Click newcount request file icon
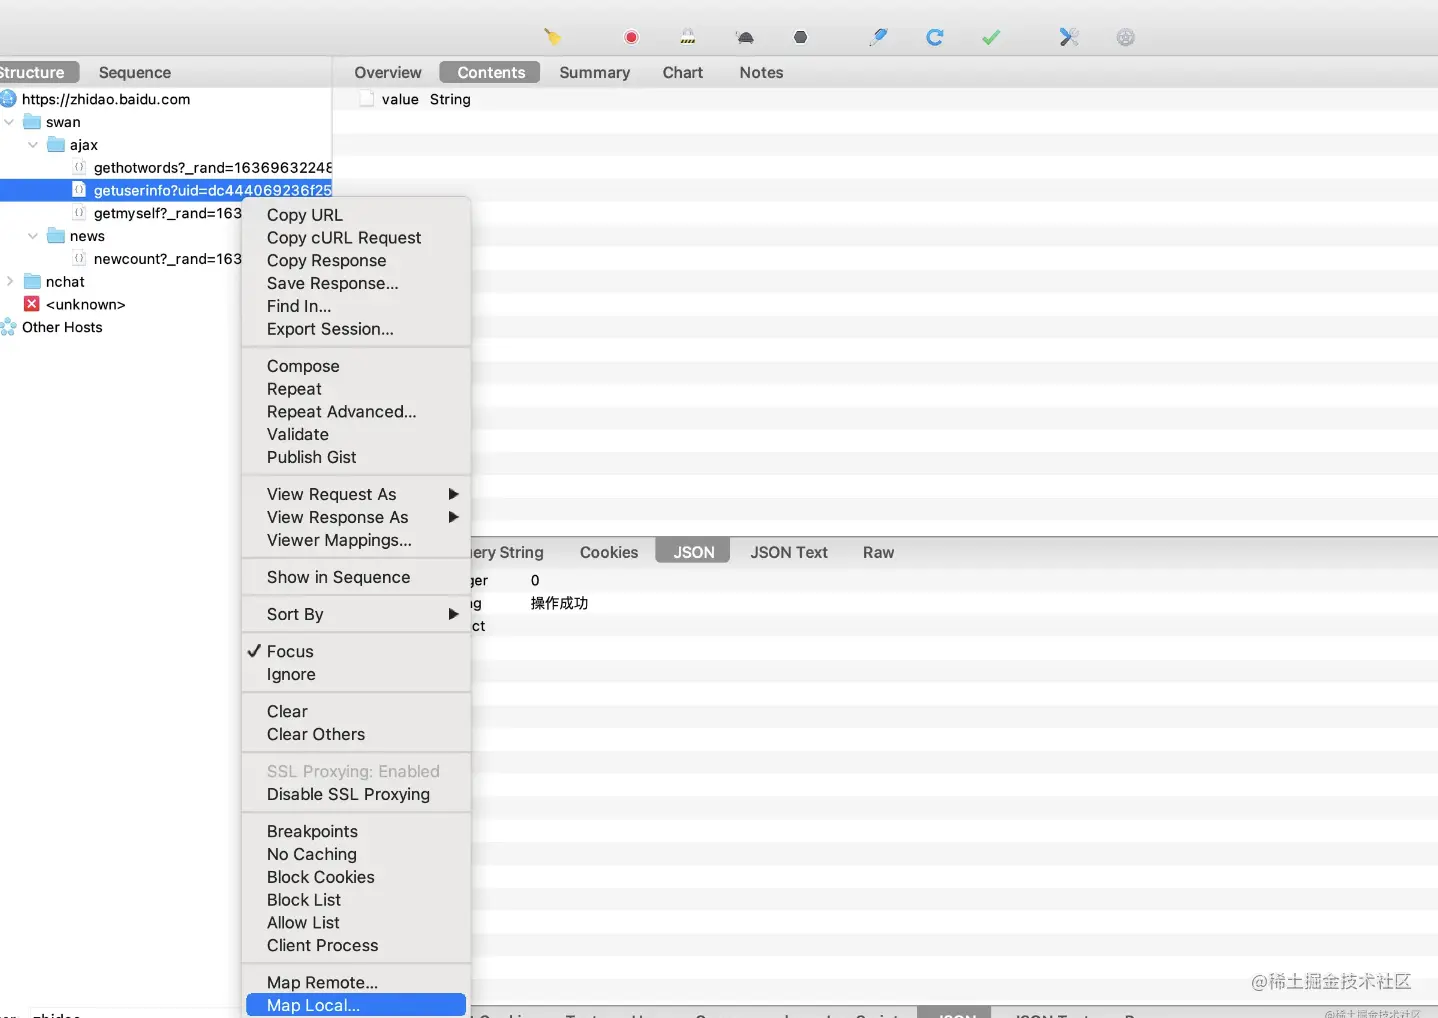Viewport: 1438px width, 1018px height. point(79,259)
